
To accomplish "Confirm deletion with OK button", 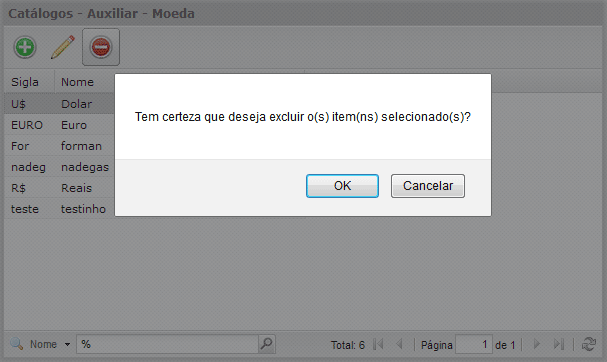I will pos(342,186).
